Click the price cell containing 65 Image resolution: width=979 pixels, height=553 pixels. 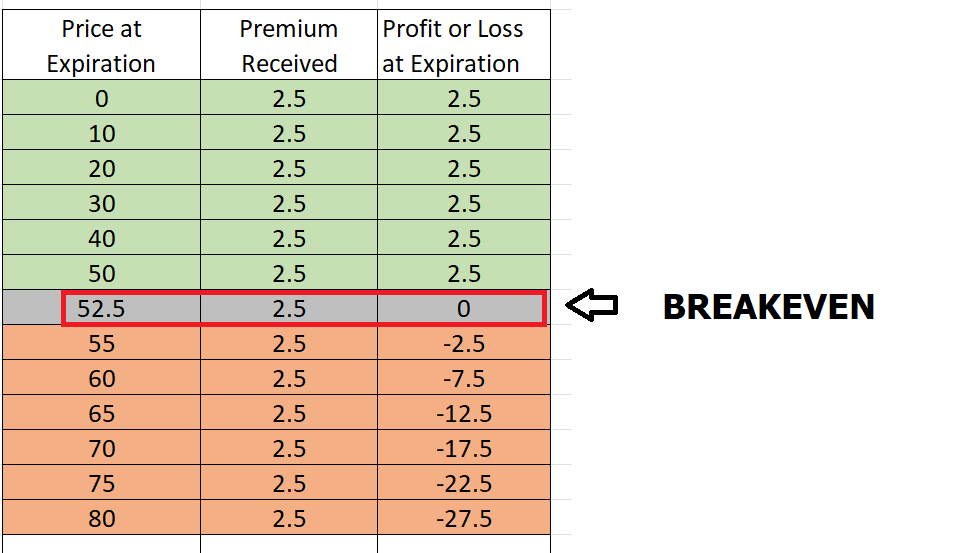pyautogui.click(x=101, y=414)
